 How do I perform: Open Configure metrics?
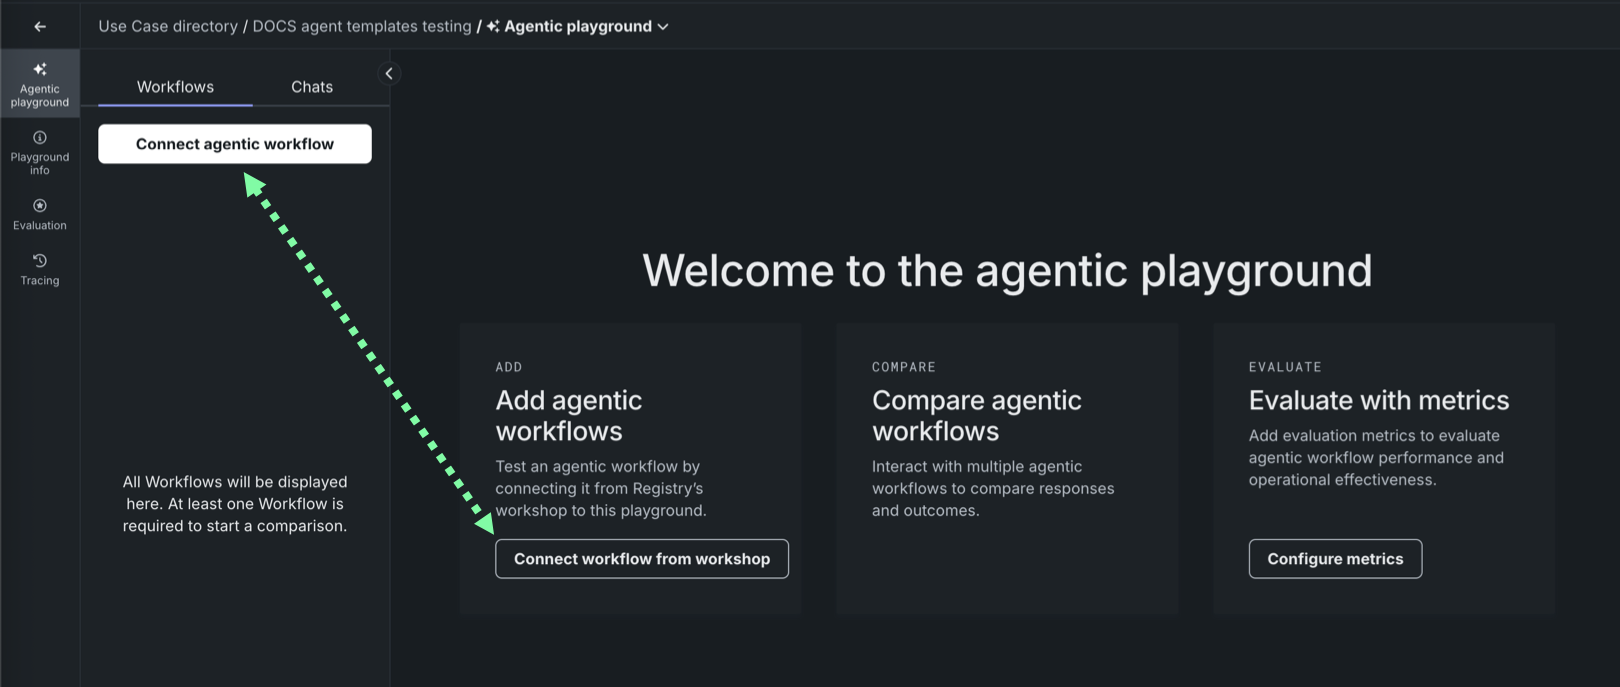coord(1335,559)
